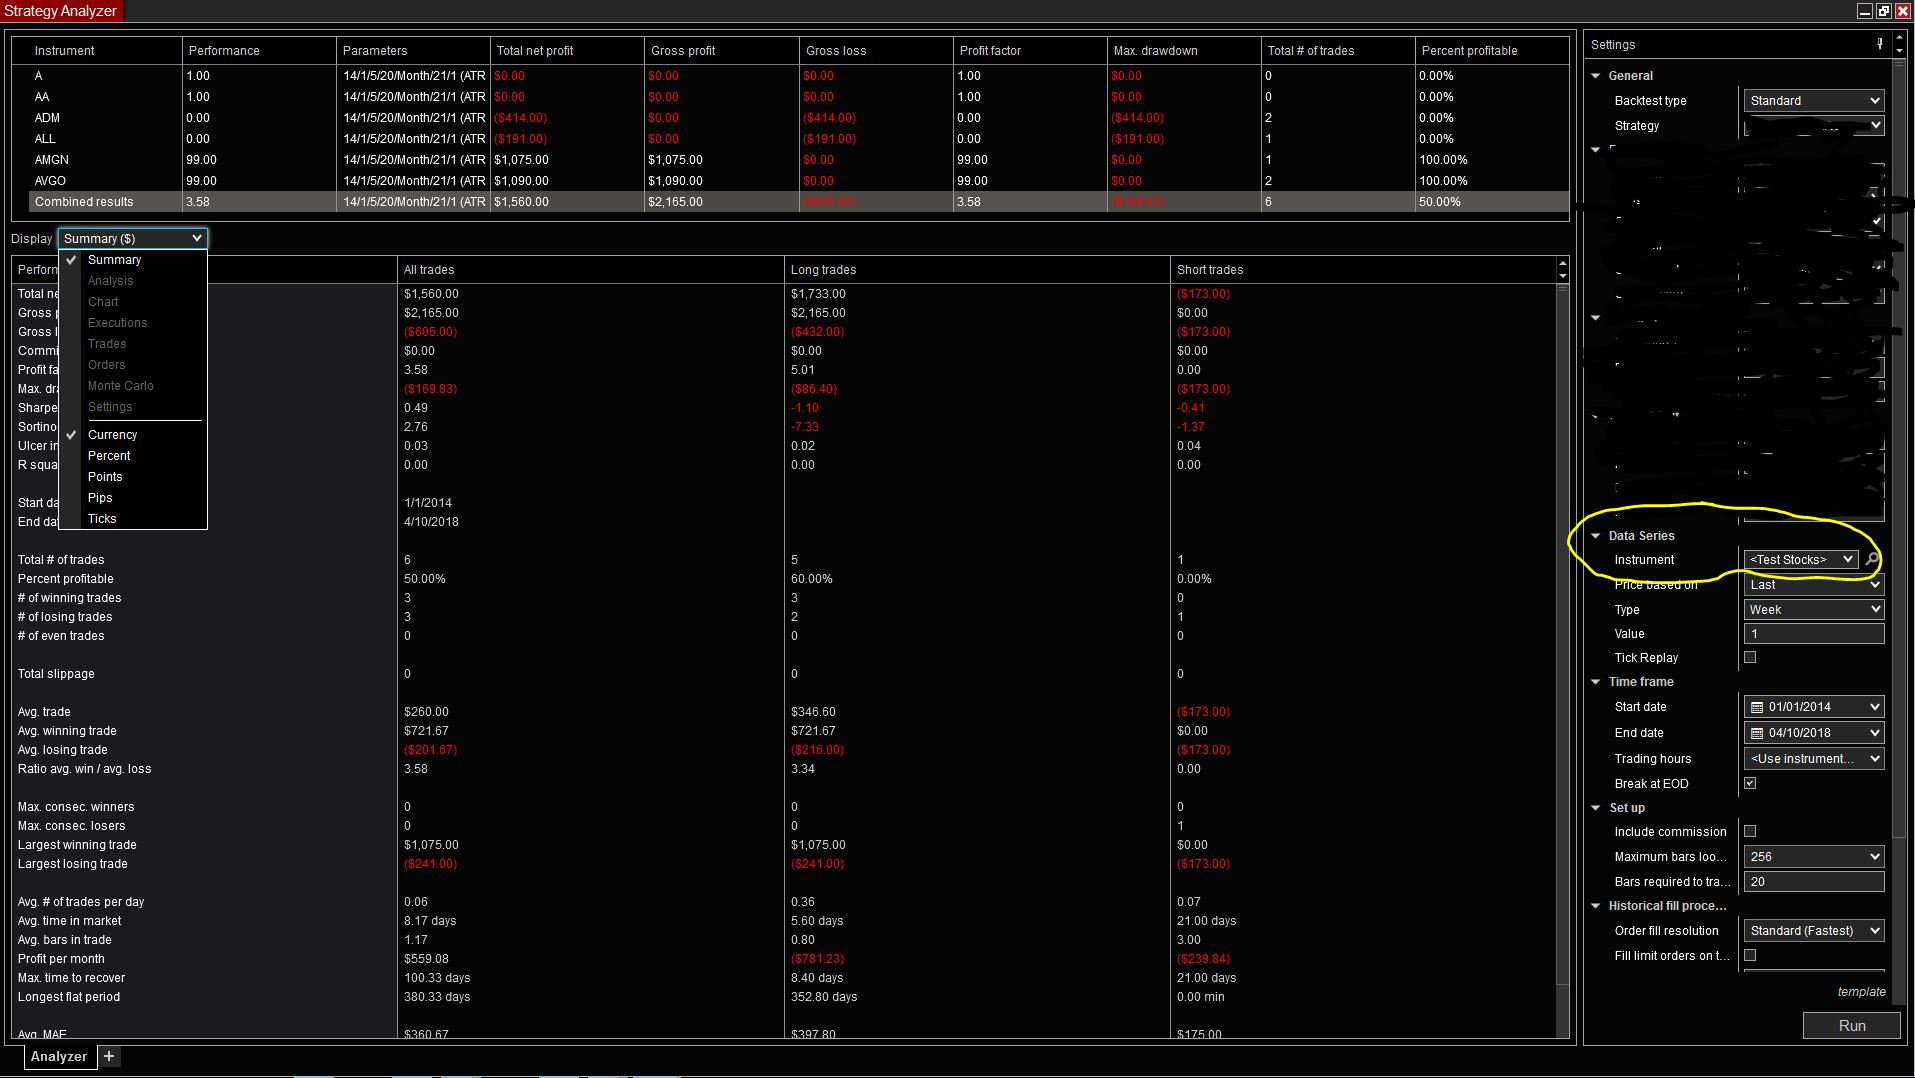The width and height of the screenshot is (1915, 1078).
Task: Open the Display Summary ($) dropdown
Action: [133, 238]
